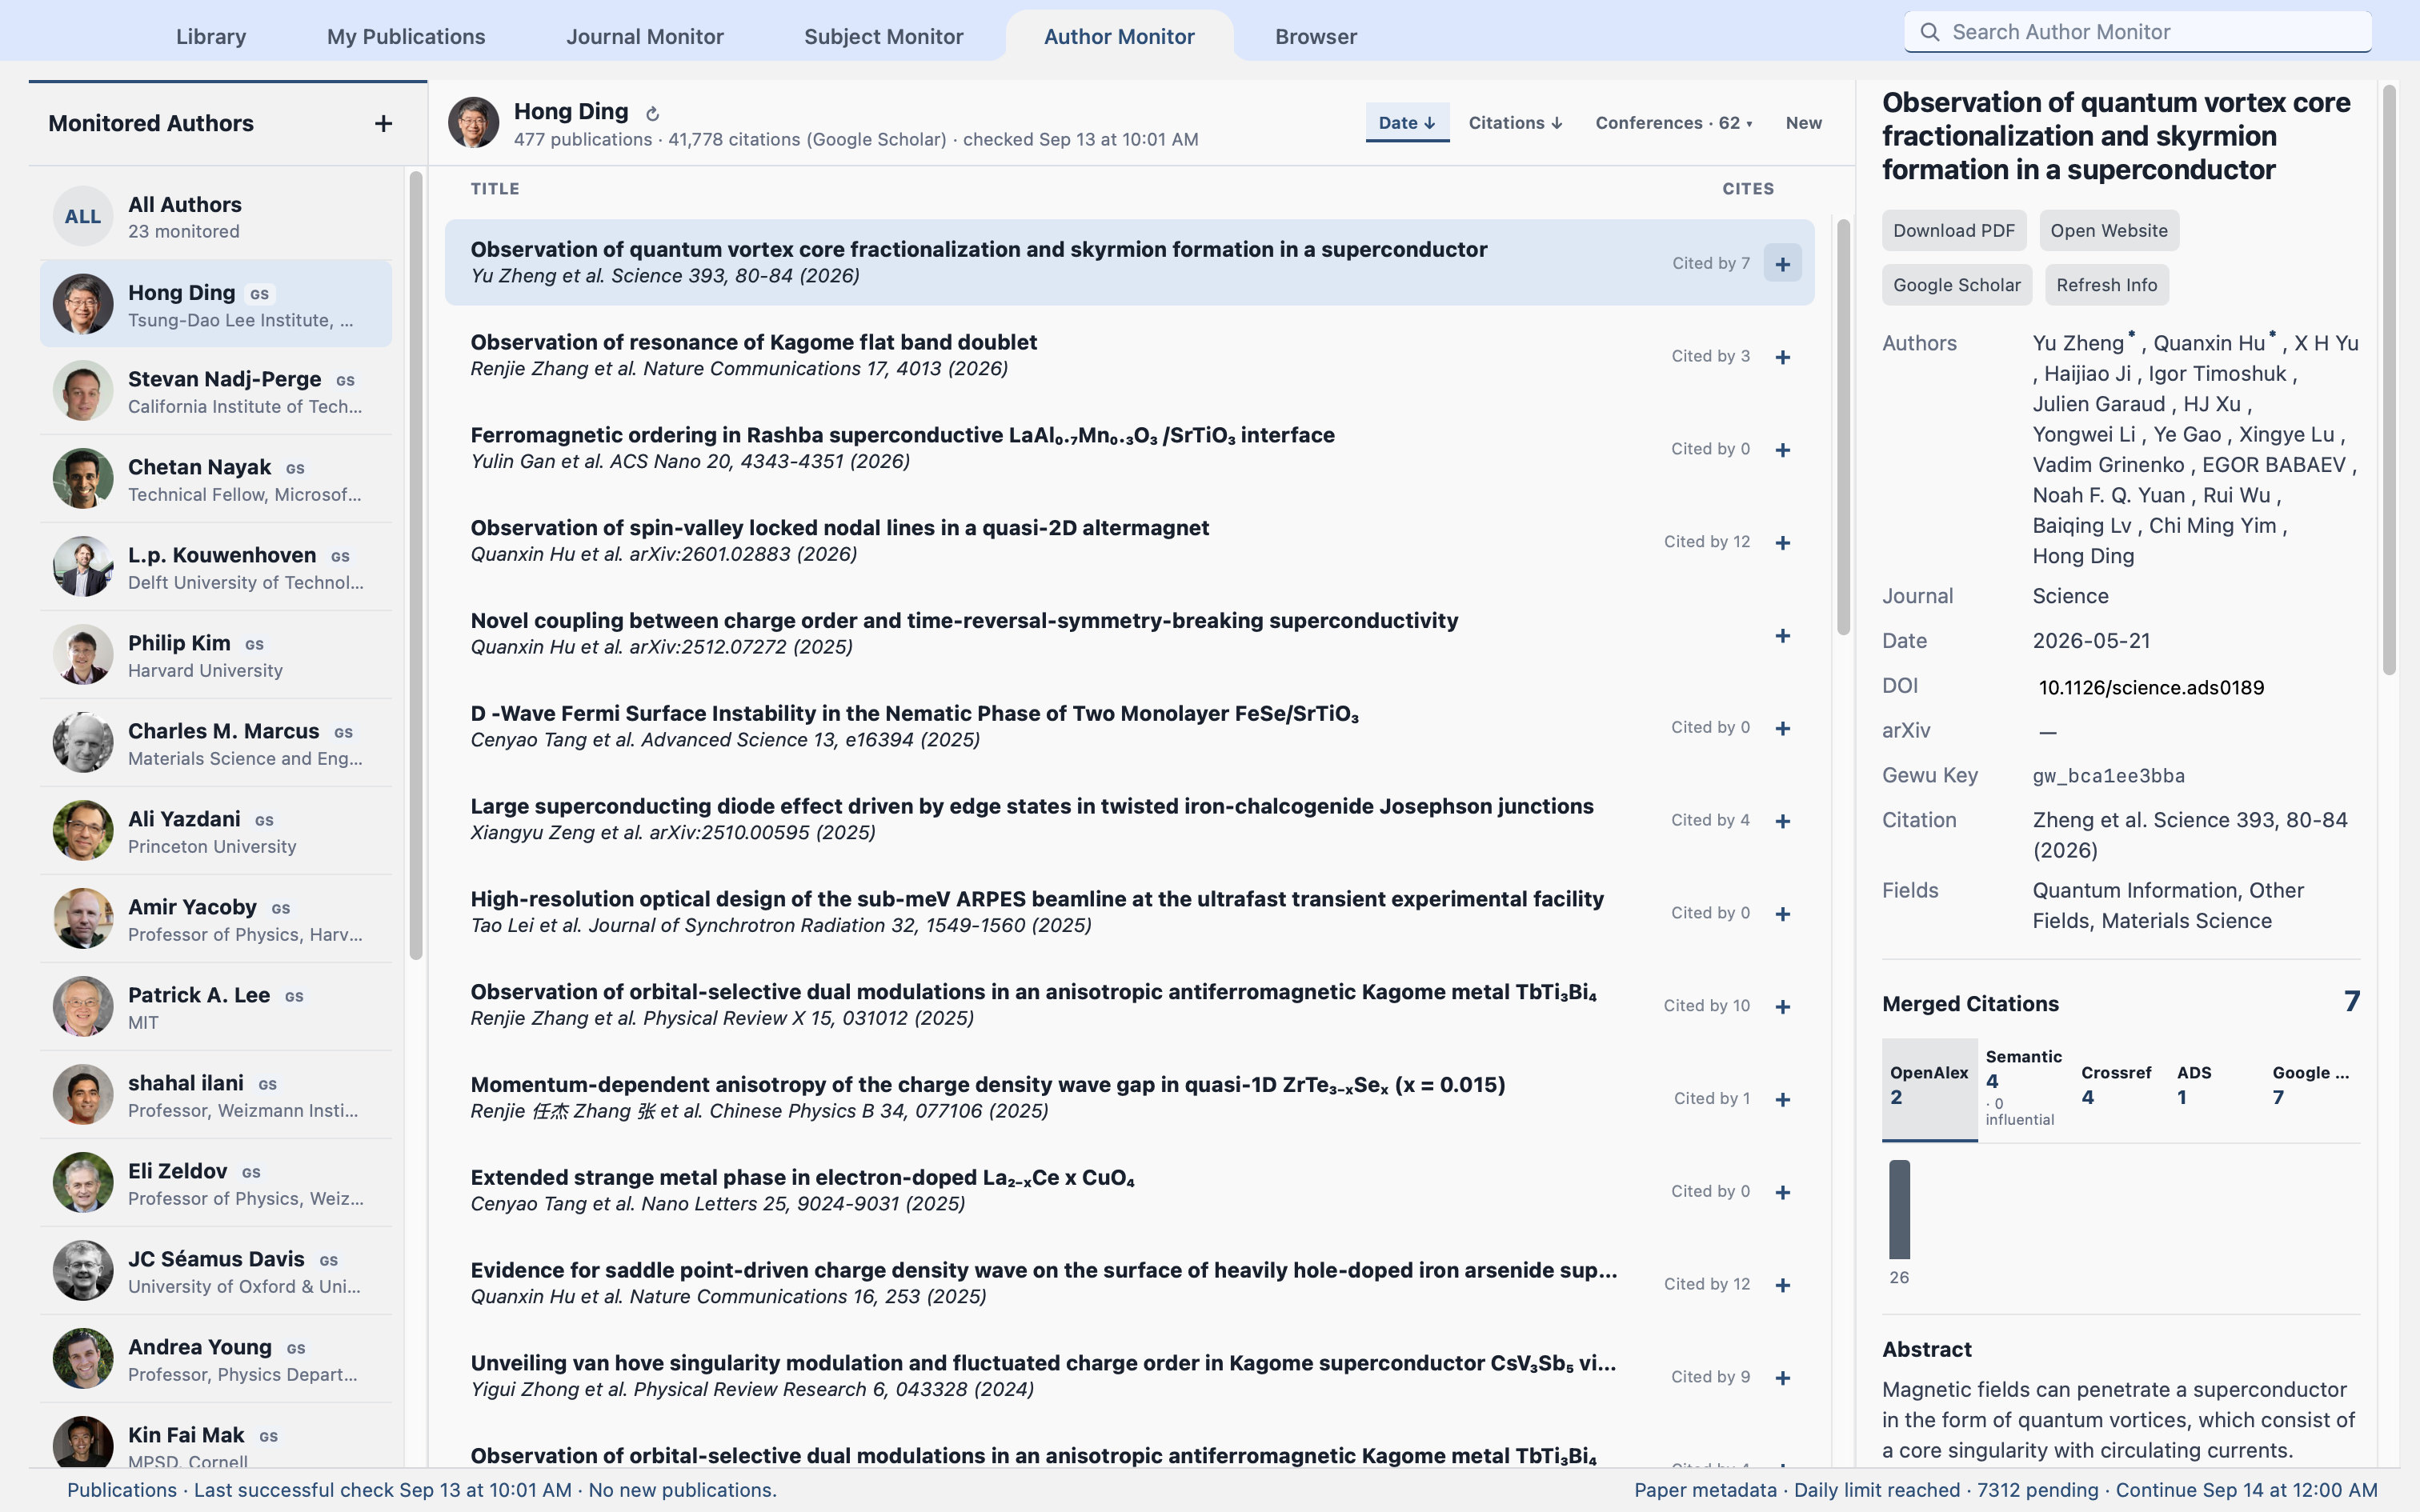Switch to the Library tab
This screenshot has width=2420, height=1512.
[x=211, y=37]
